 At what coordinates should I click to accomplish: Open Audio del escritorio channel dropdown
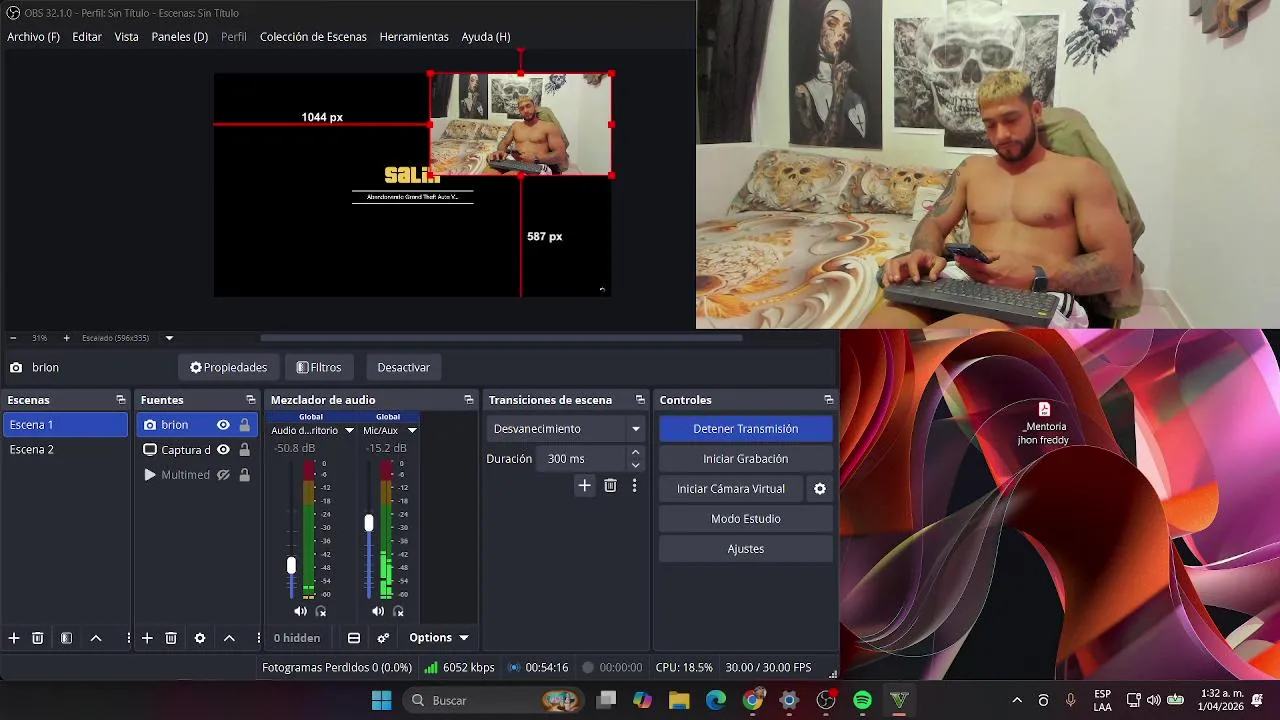(x=349, y=431)
